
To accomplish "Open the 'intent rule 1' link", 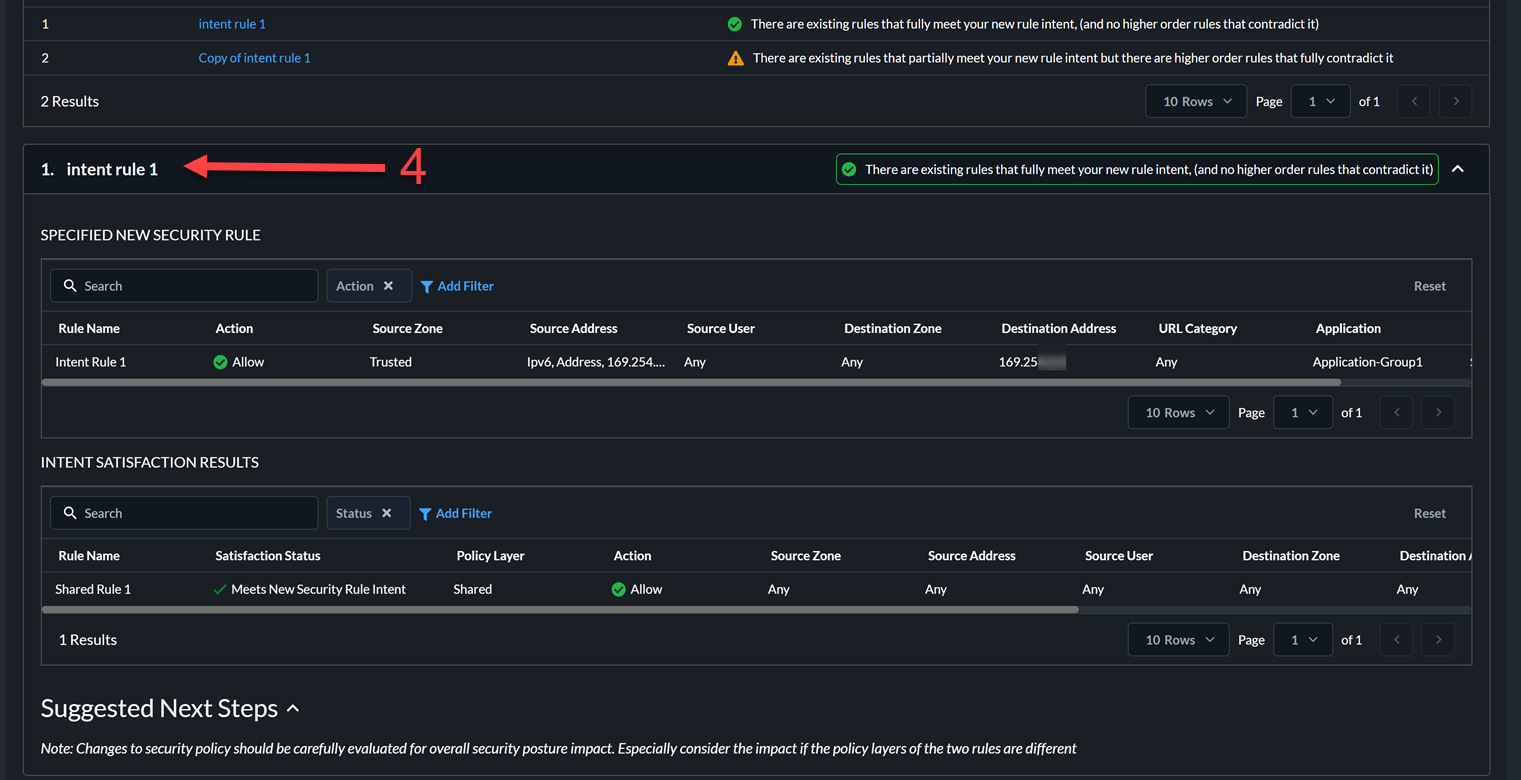I will tap(232, 24).
